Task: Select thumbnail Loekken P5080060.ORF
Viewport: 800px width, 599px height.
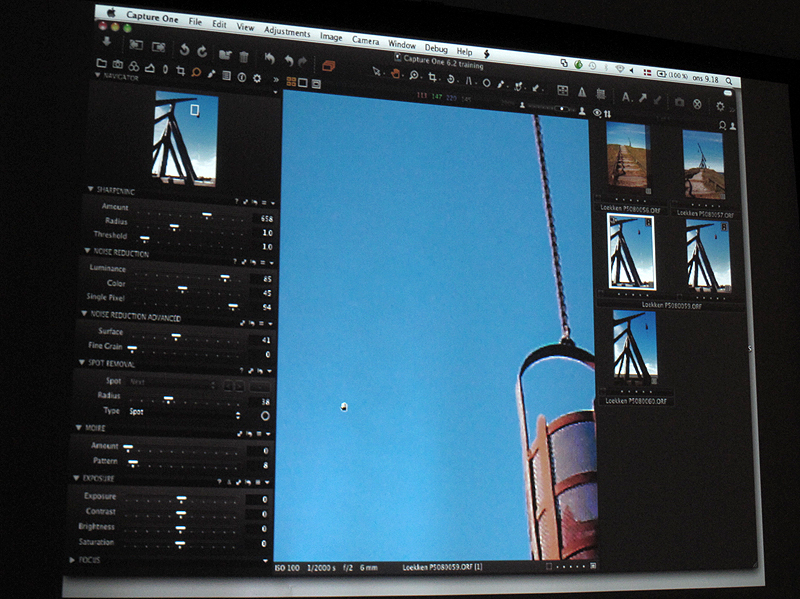Action: click(634, 347)
